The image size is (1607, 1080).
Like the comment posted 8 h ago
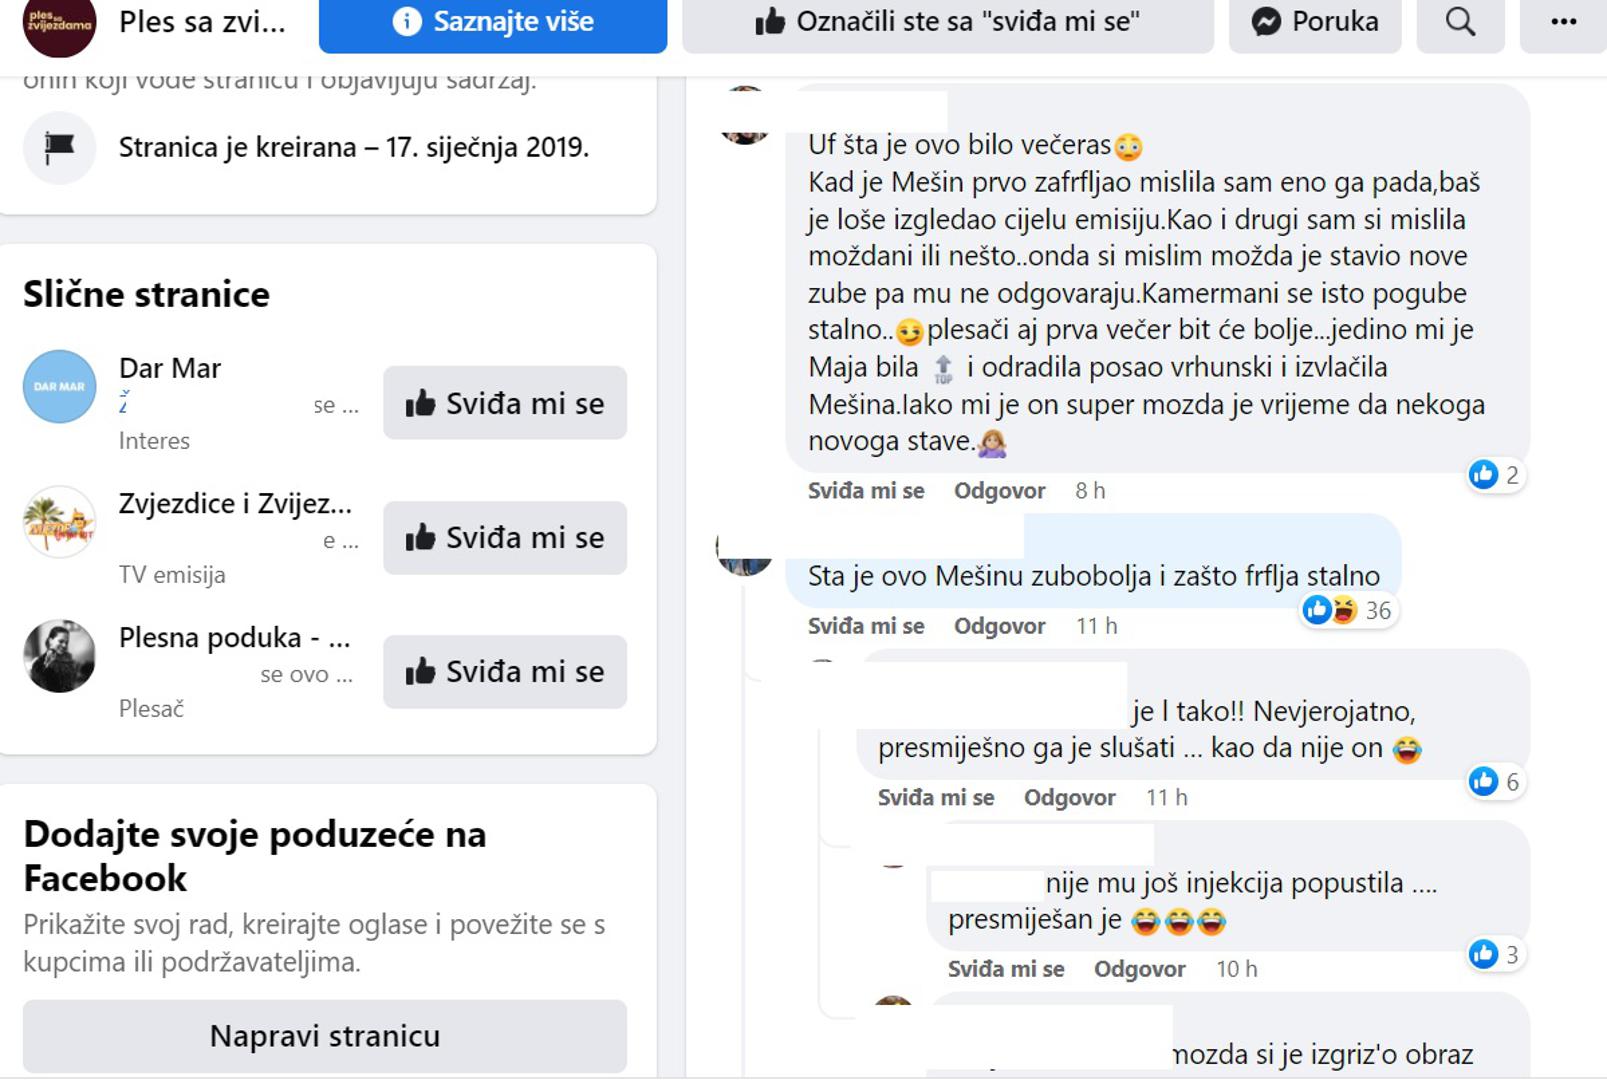(866, 491)
